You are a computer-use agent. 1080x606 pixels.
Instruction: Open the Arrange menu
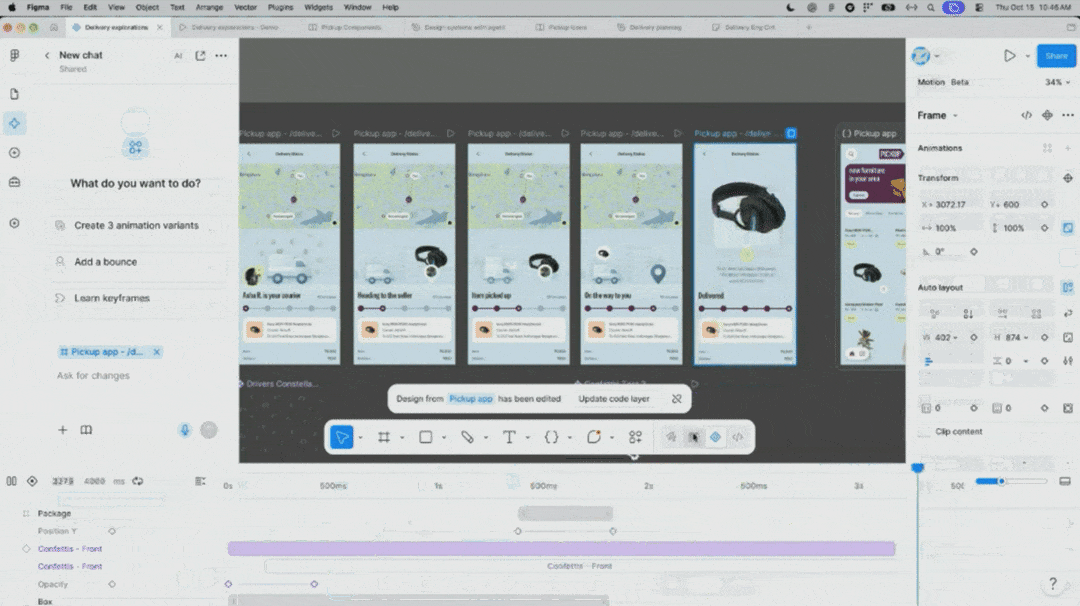click(209, 7)
